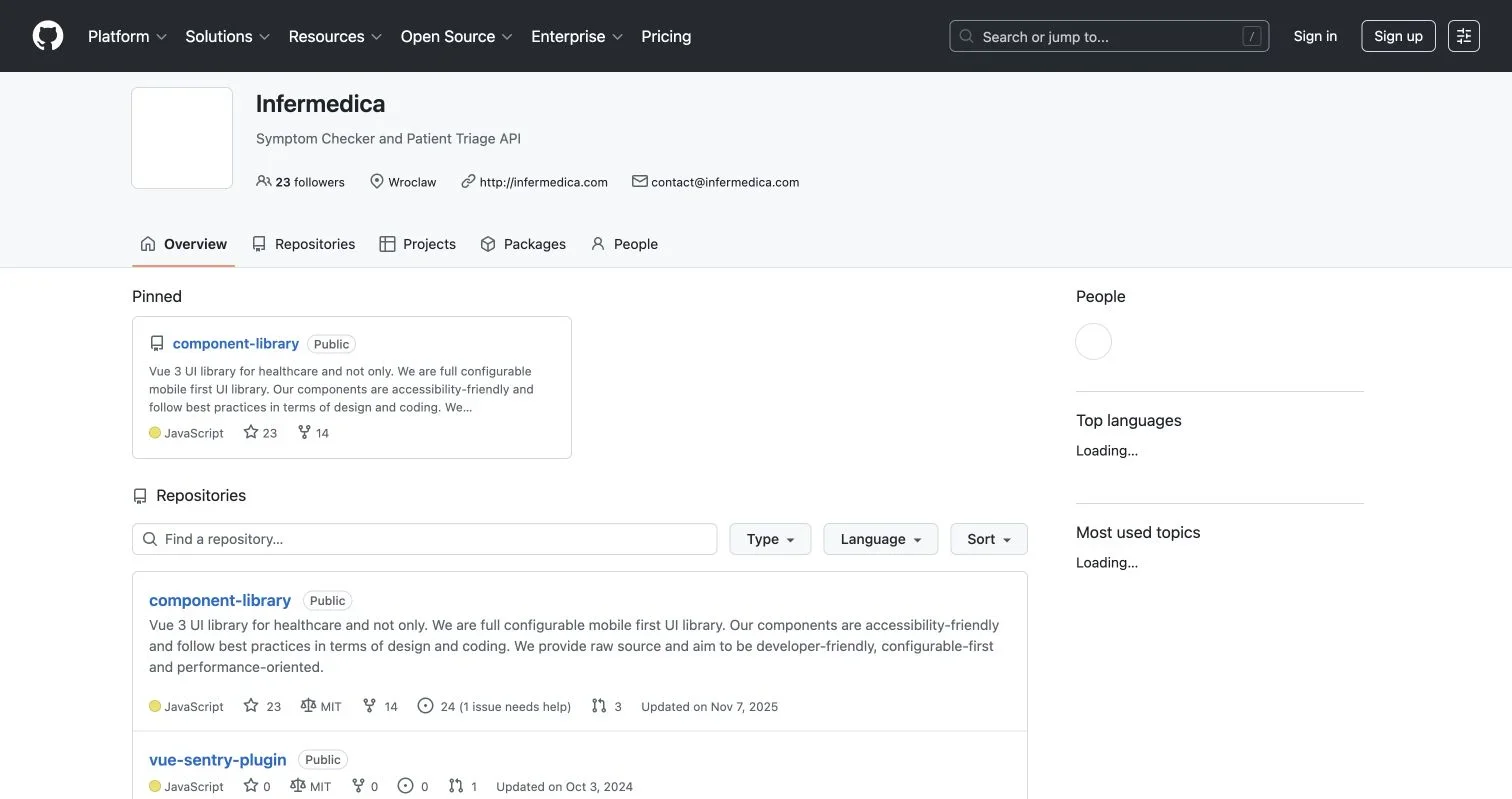Expand the Resources menu

pyautogui.click(x=335, y=36)
